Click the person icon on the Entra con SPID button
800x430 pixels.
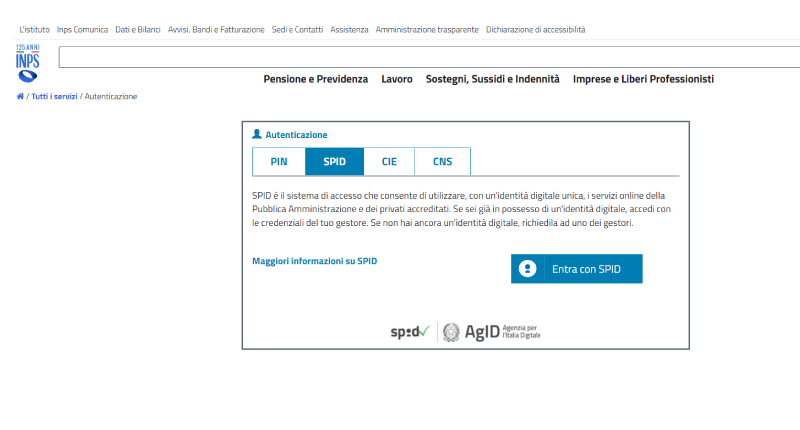coord(528,269)
